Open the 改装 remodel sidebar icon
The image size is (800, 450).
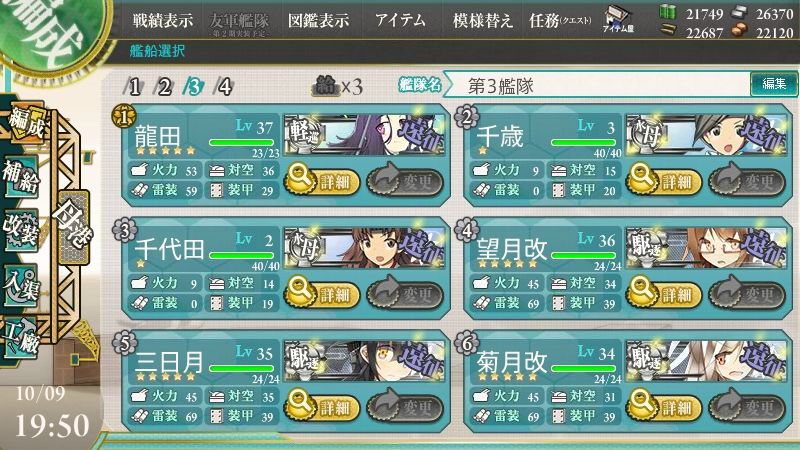pos(21,229)
